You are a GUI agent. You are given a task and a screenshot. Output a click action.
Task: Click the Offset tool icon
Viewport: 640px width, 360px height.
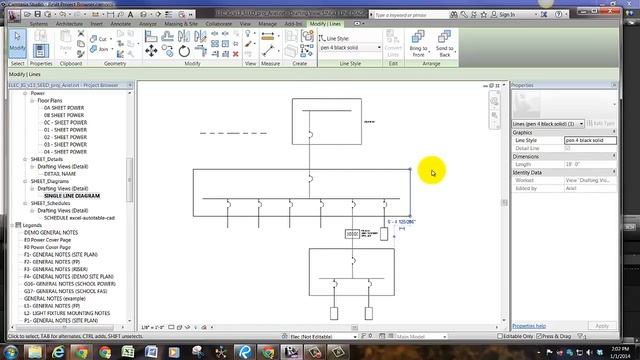point(167,36)
